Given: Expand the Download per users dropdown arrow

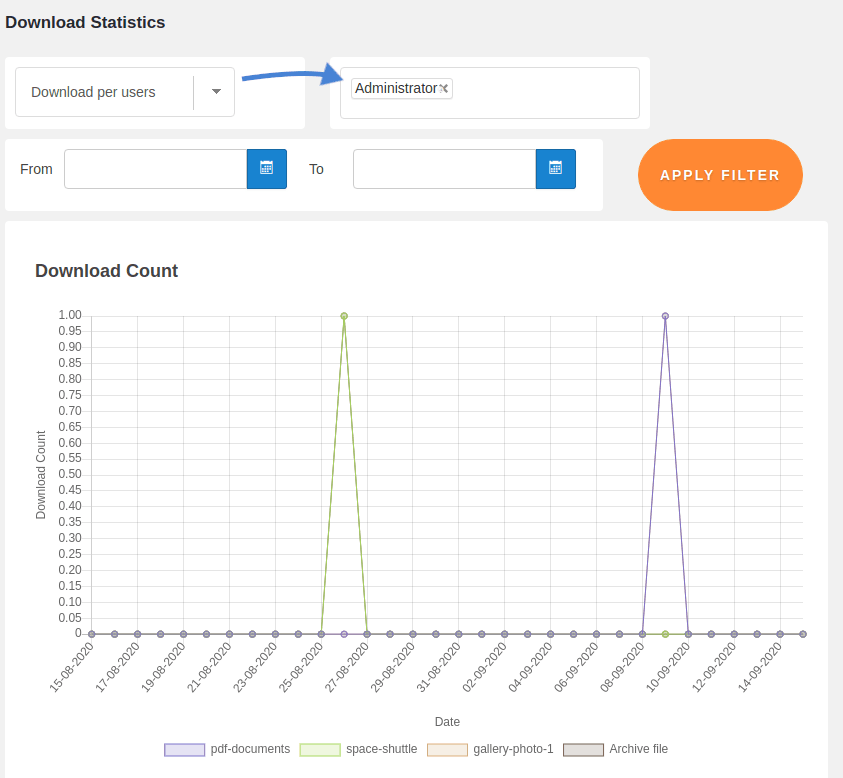Looking at the screenshot, I should point(216,92).
